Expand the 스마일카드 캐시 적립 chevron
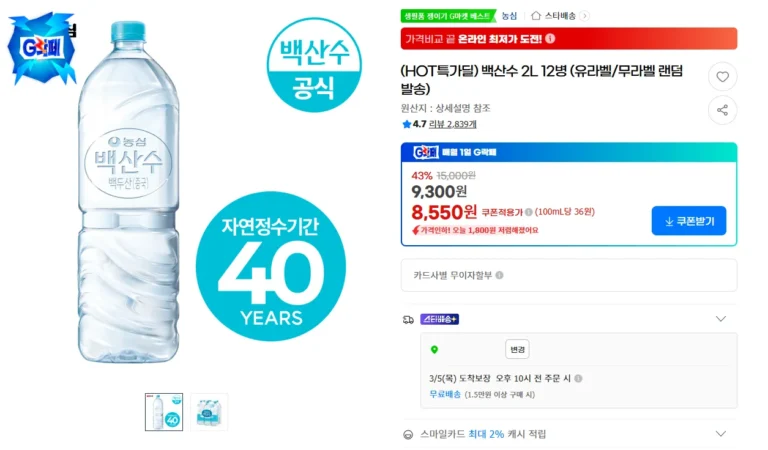The image size is (768, 450). (720, 434)
